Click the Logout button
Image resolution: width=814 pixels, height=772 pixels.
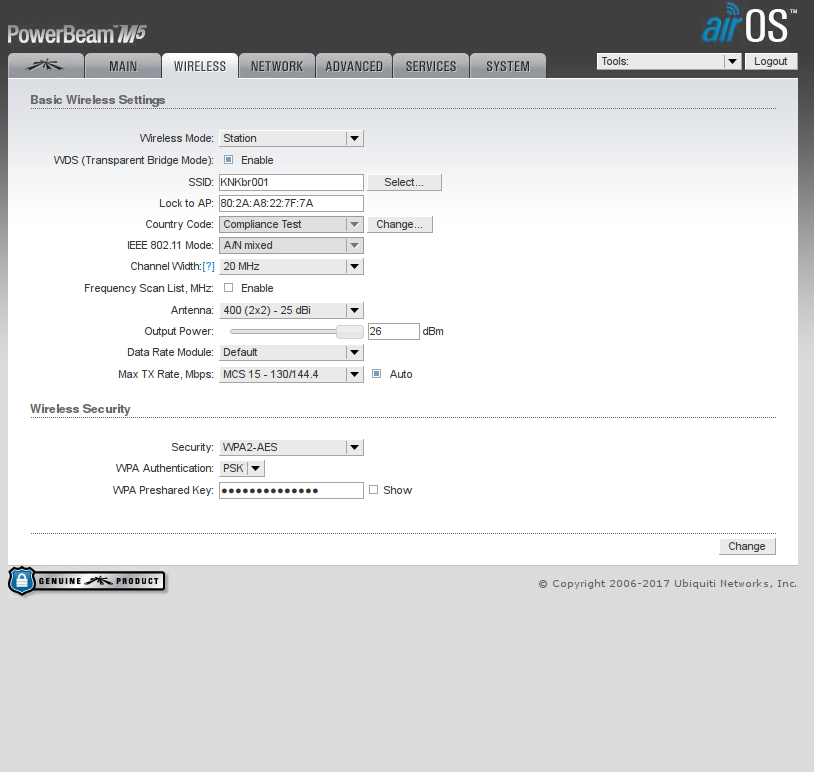[x=771, y=61]
